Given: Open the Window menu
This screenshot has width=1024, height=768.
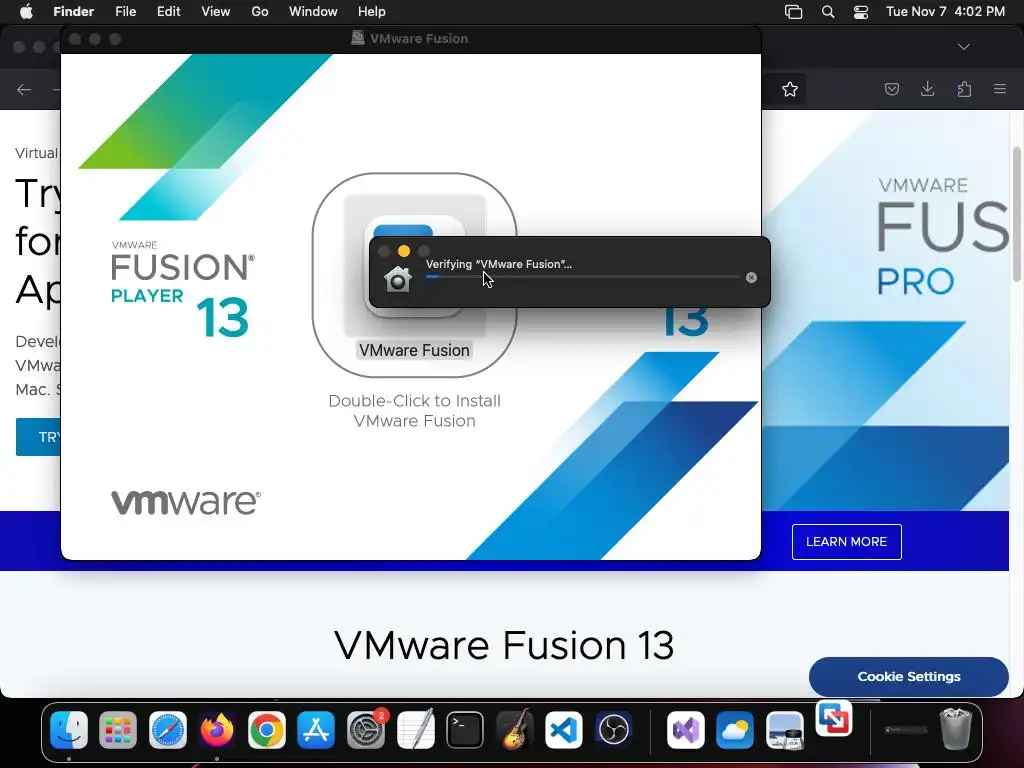Looking at the screenshot, I should 313,12.
